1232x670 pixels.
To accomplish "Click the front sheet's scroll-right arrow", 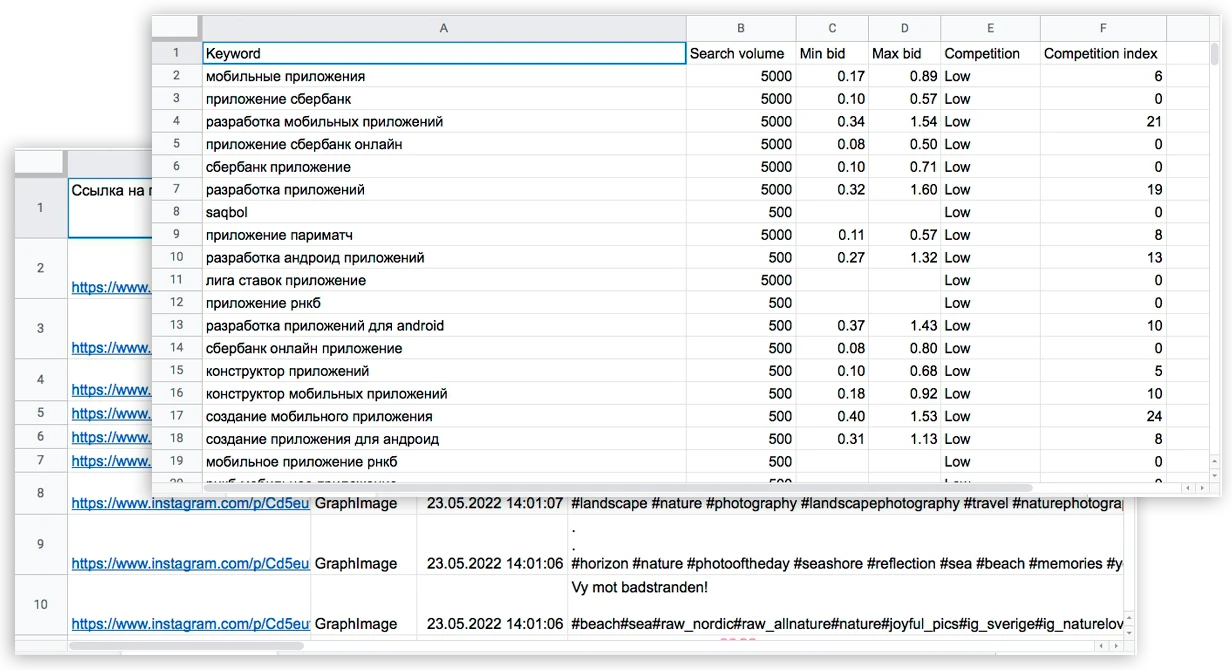I will point(1201,489).
